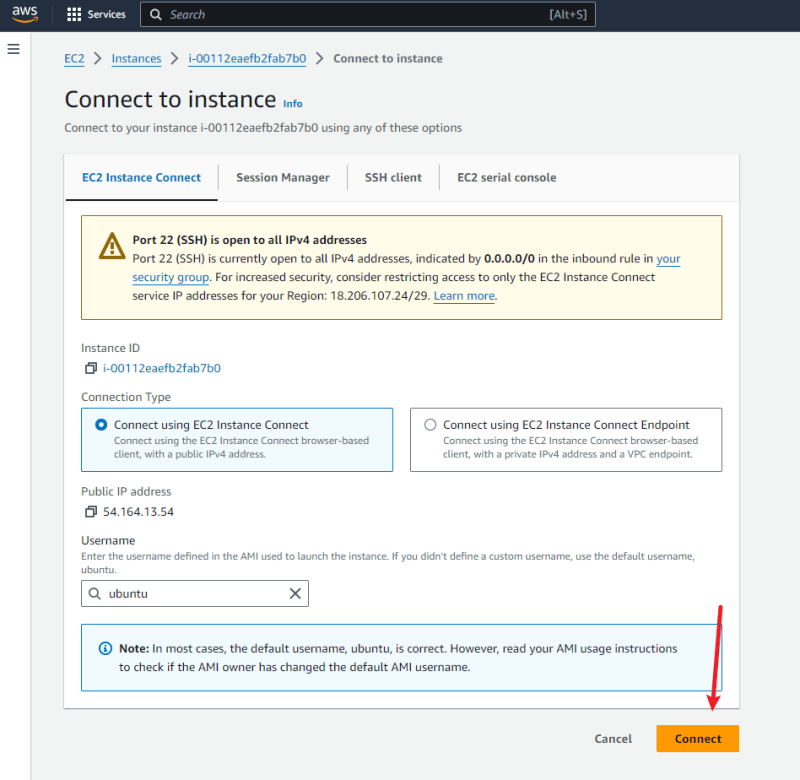Viewport: 800px width, 780px height.
Task: Click the 'Instance ID' label
Action: 110,348
